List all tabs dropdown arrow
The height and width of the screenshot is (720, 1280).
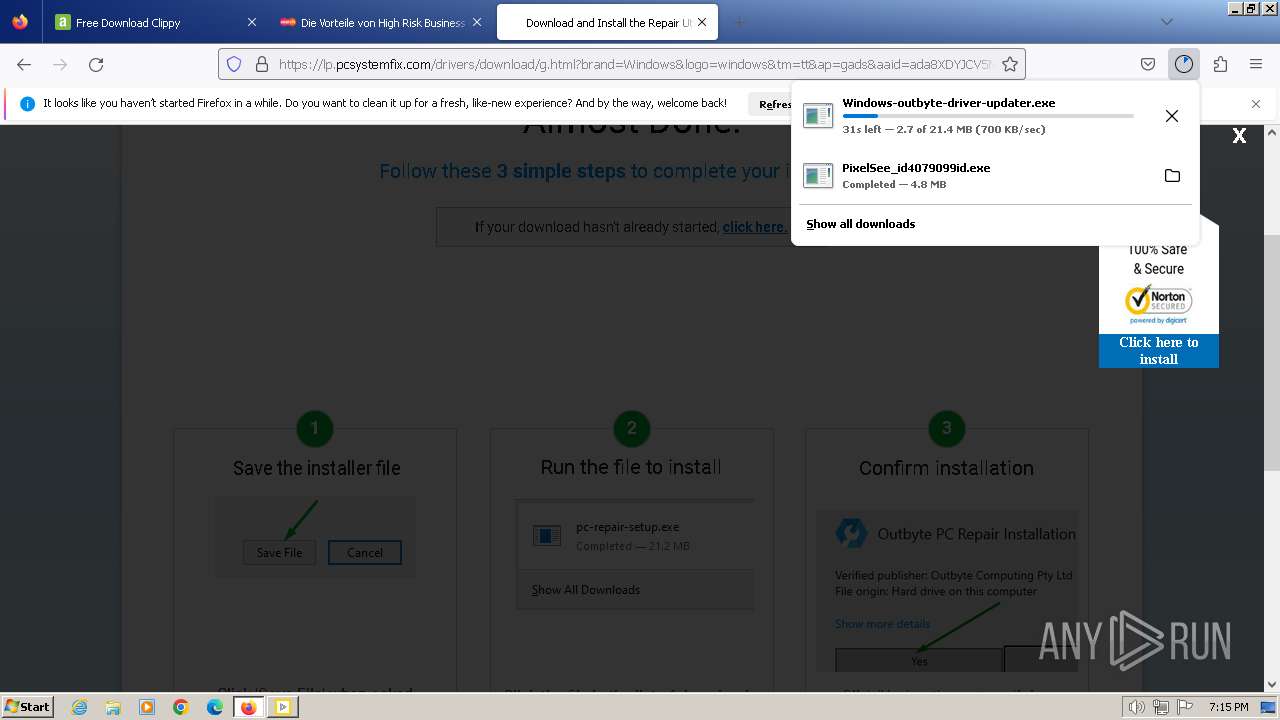point(1166,22)
